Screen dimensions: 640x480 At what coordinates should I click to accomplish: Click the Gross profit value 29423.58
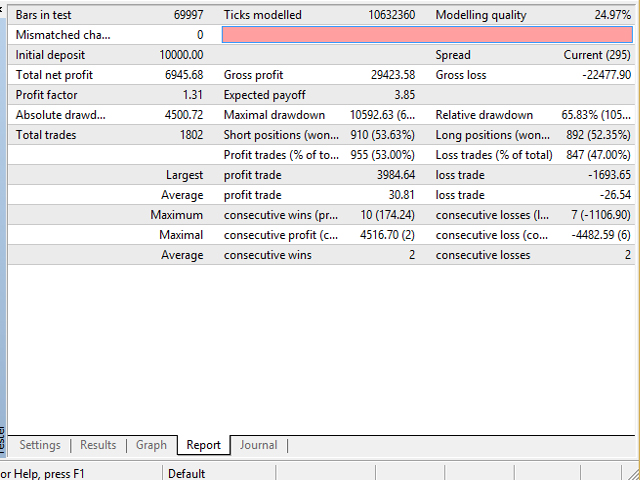[388, 75]
